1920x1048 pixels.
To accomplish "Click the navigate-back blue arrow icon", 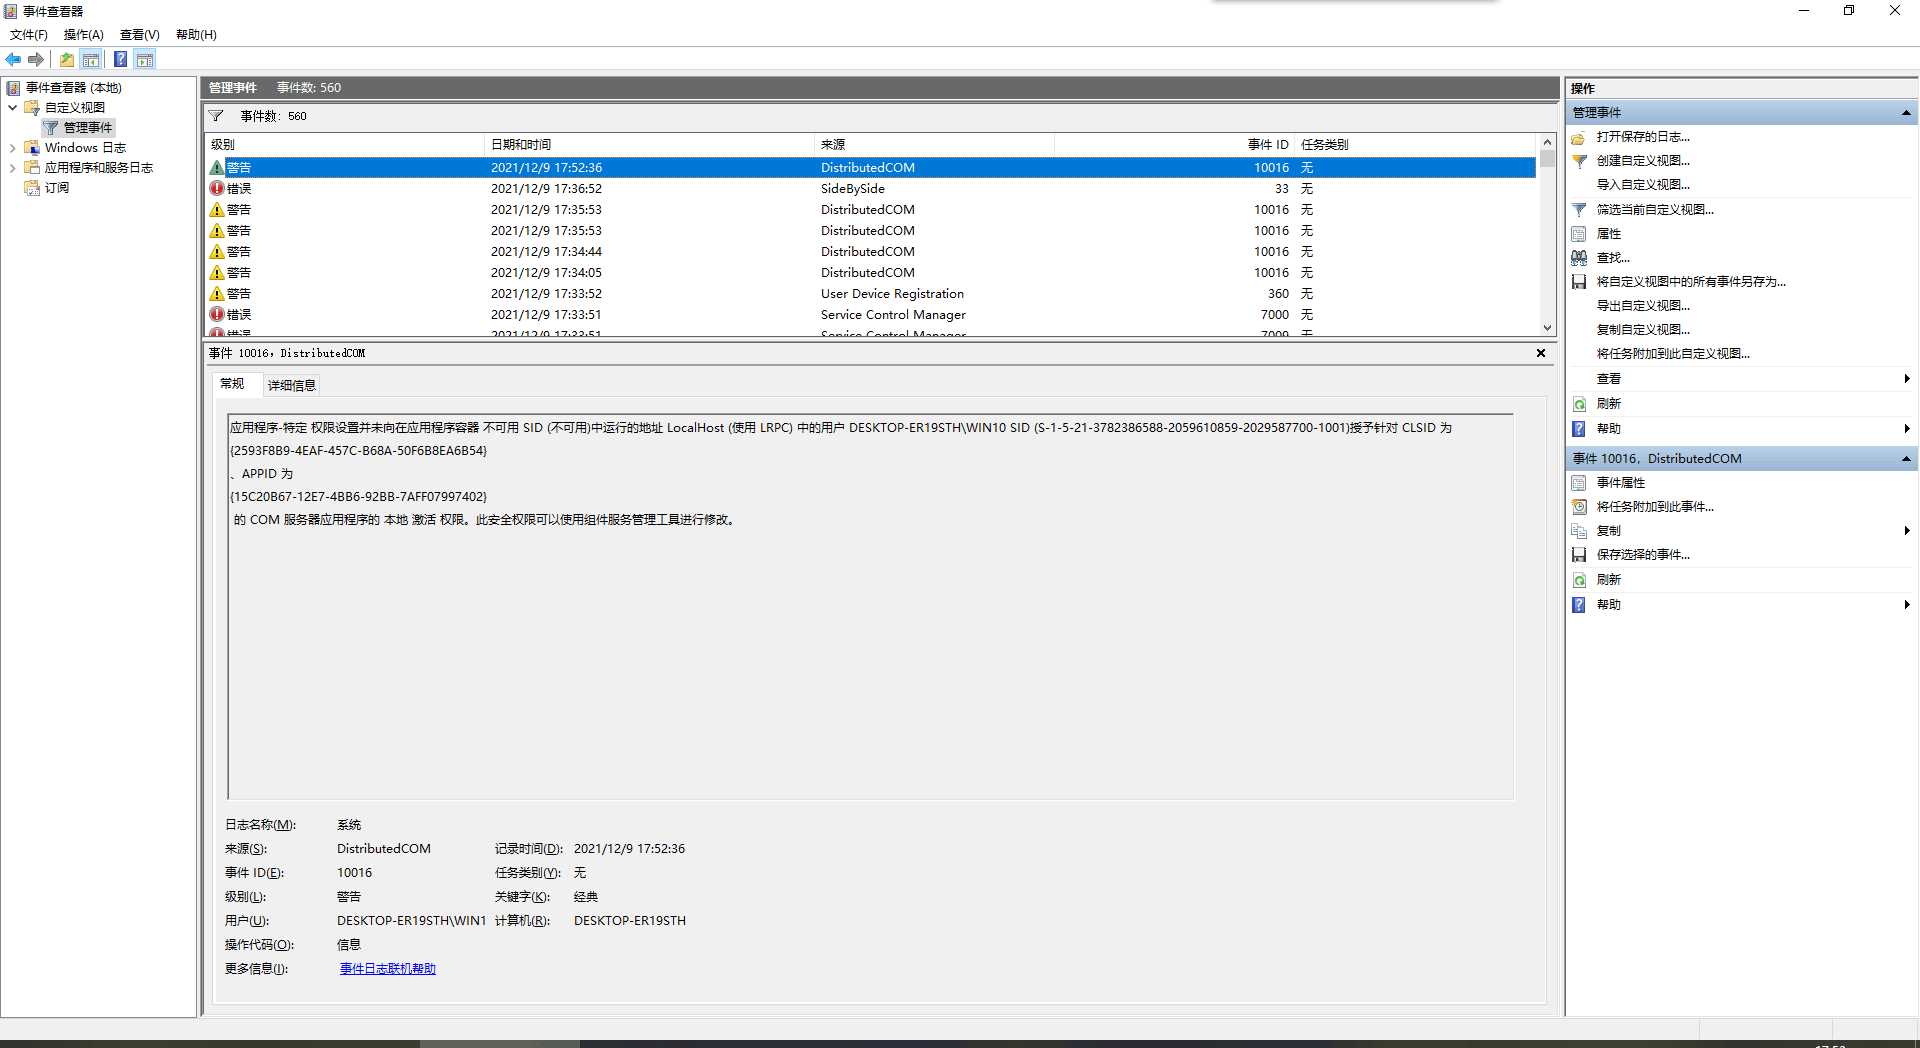I will (x=13, y=59).
